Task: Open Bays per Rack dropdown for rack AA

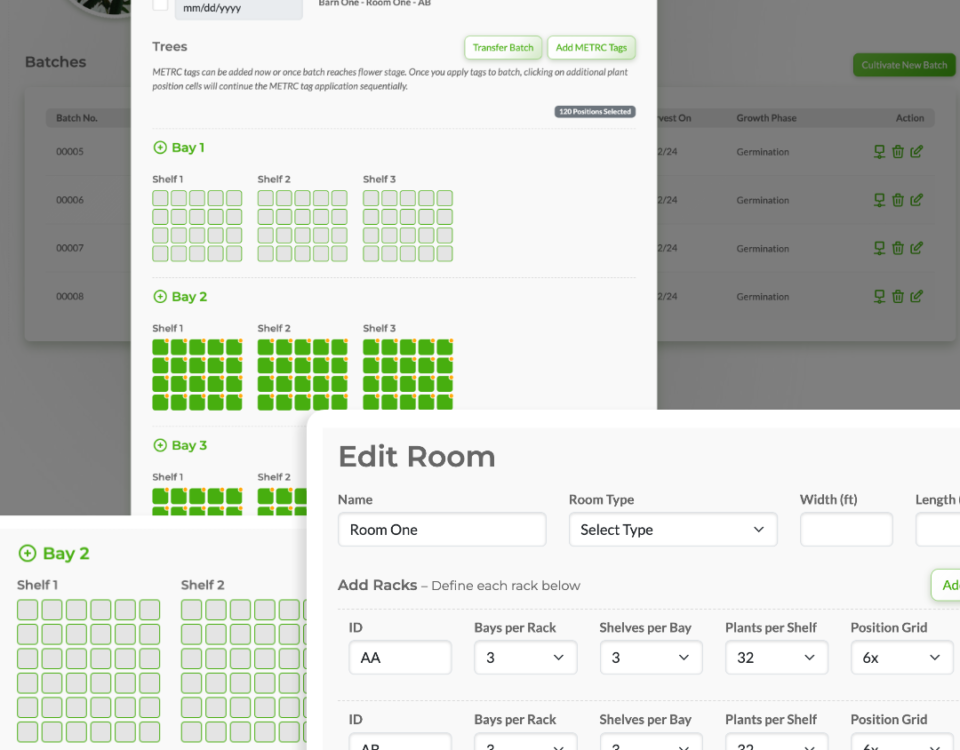Action: coord(525,658)
